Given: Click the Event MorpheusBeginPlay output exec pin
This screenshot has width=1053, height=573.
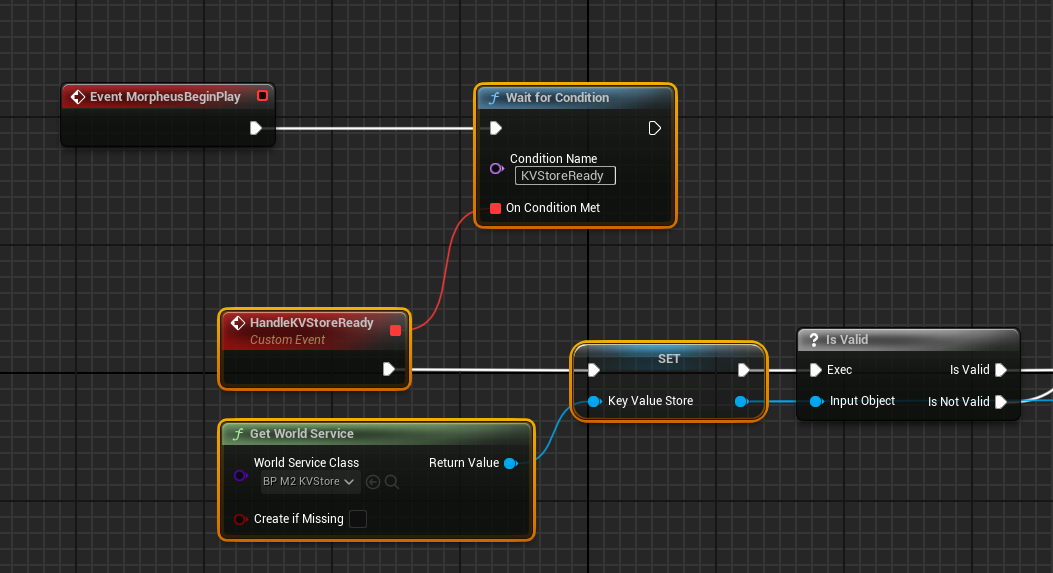Looking at the screenshot, I should click(x=255, y=128).
